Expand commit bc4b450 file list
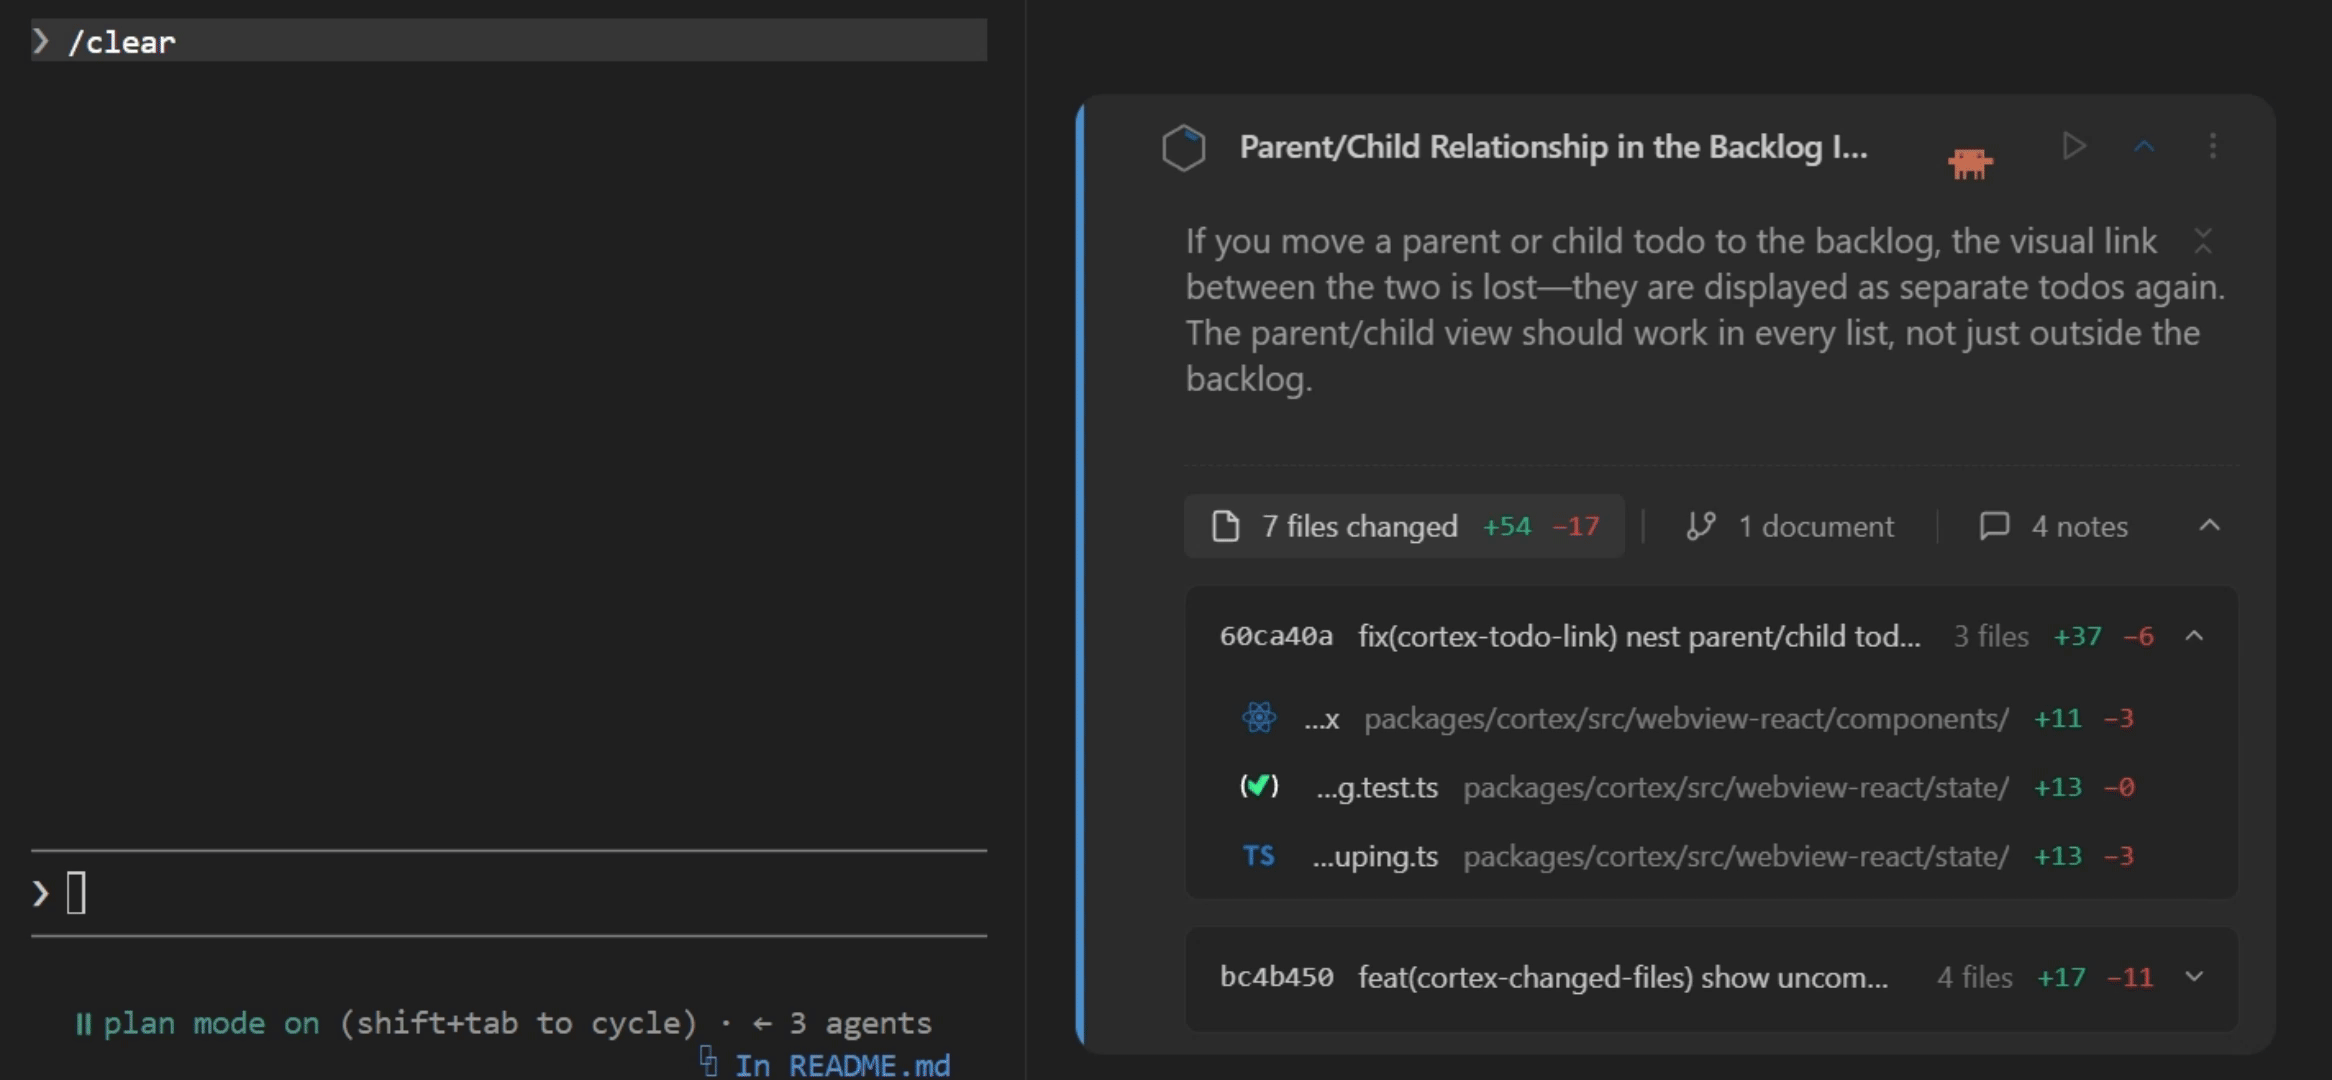Image resolution: width=2332 pixels, height=1080 pixels. click(x=2194, y=977)
